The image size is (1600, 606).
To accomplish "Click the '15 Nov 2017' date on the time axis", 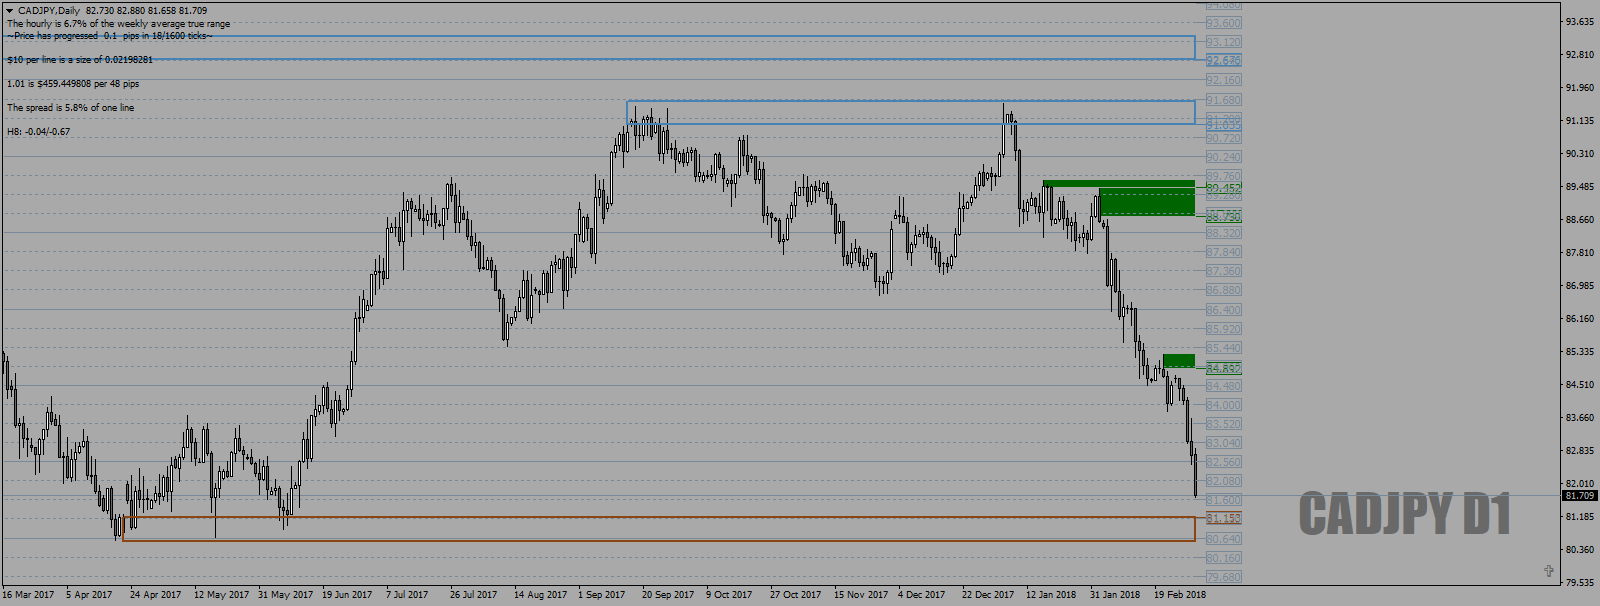I will (x=861, y=595).
